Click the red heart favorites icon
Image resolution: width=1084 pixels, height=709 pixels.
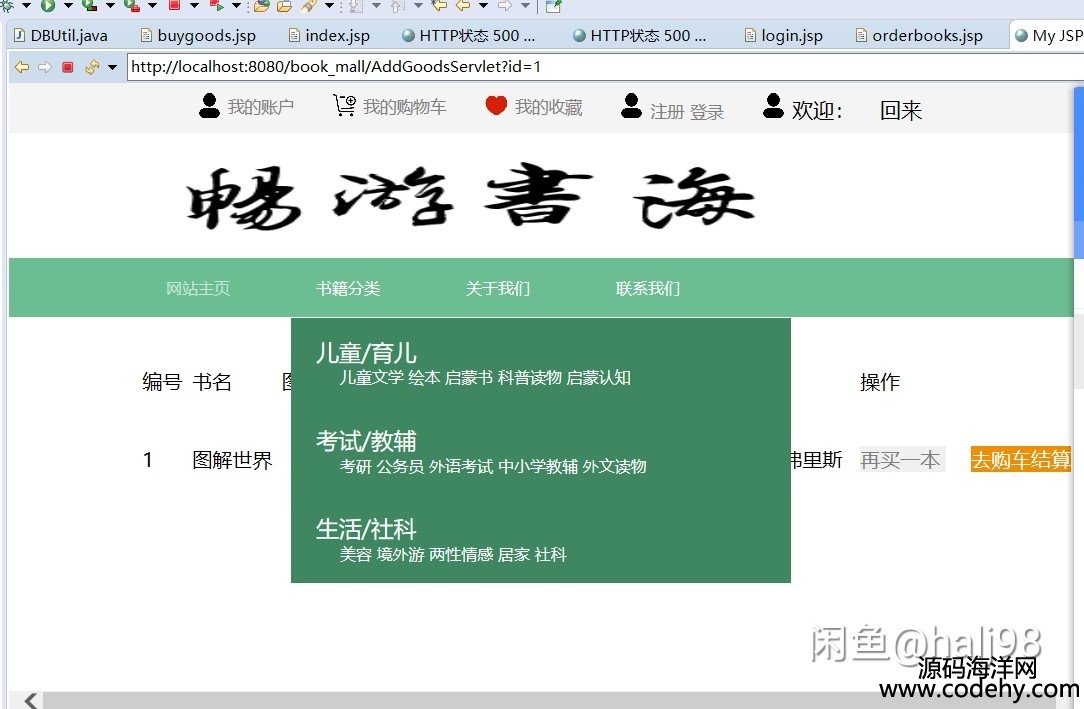496,105
